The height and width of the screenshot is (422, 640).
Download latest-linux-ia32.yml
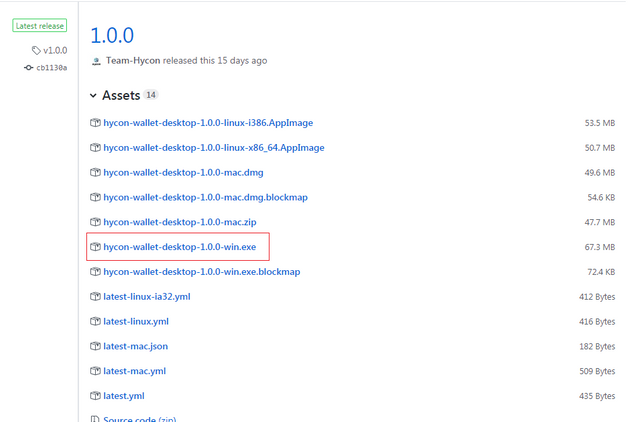tap(147, 297)
